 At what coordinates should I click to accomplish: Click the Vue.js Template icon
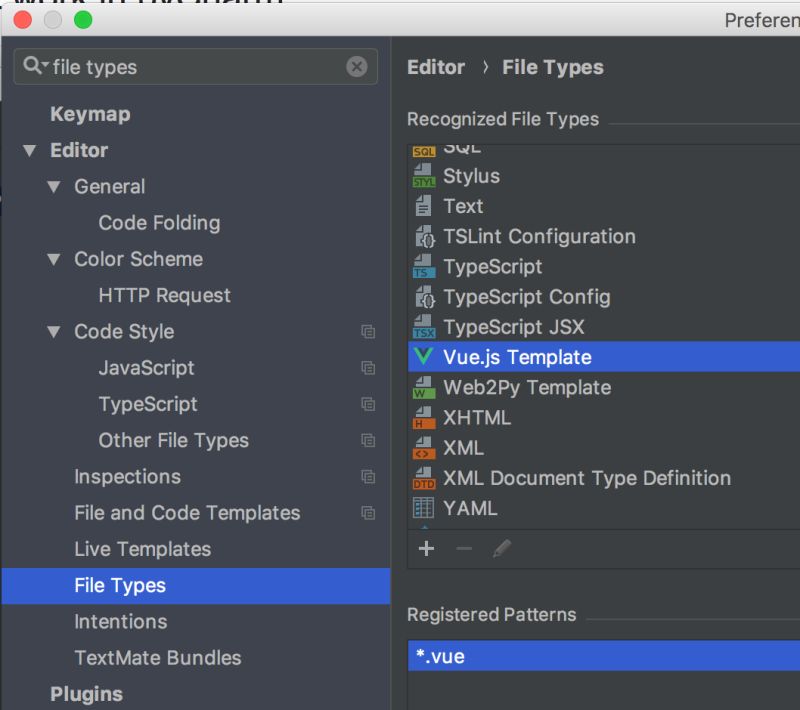[425, 357]
